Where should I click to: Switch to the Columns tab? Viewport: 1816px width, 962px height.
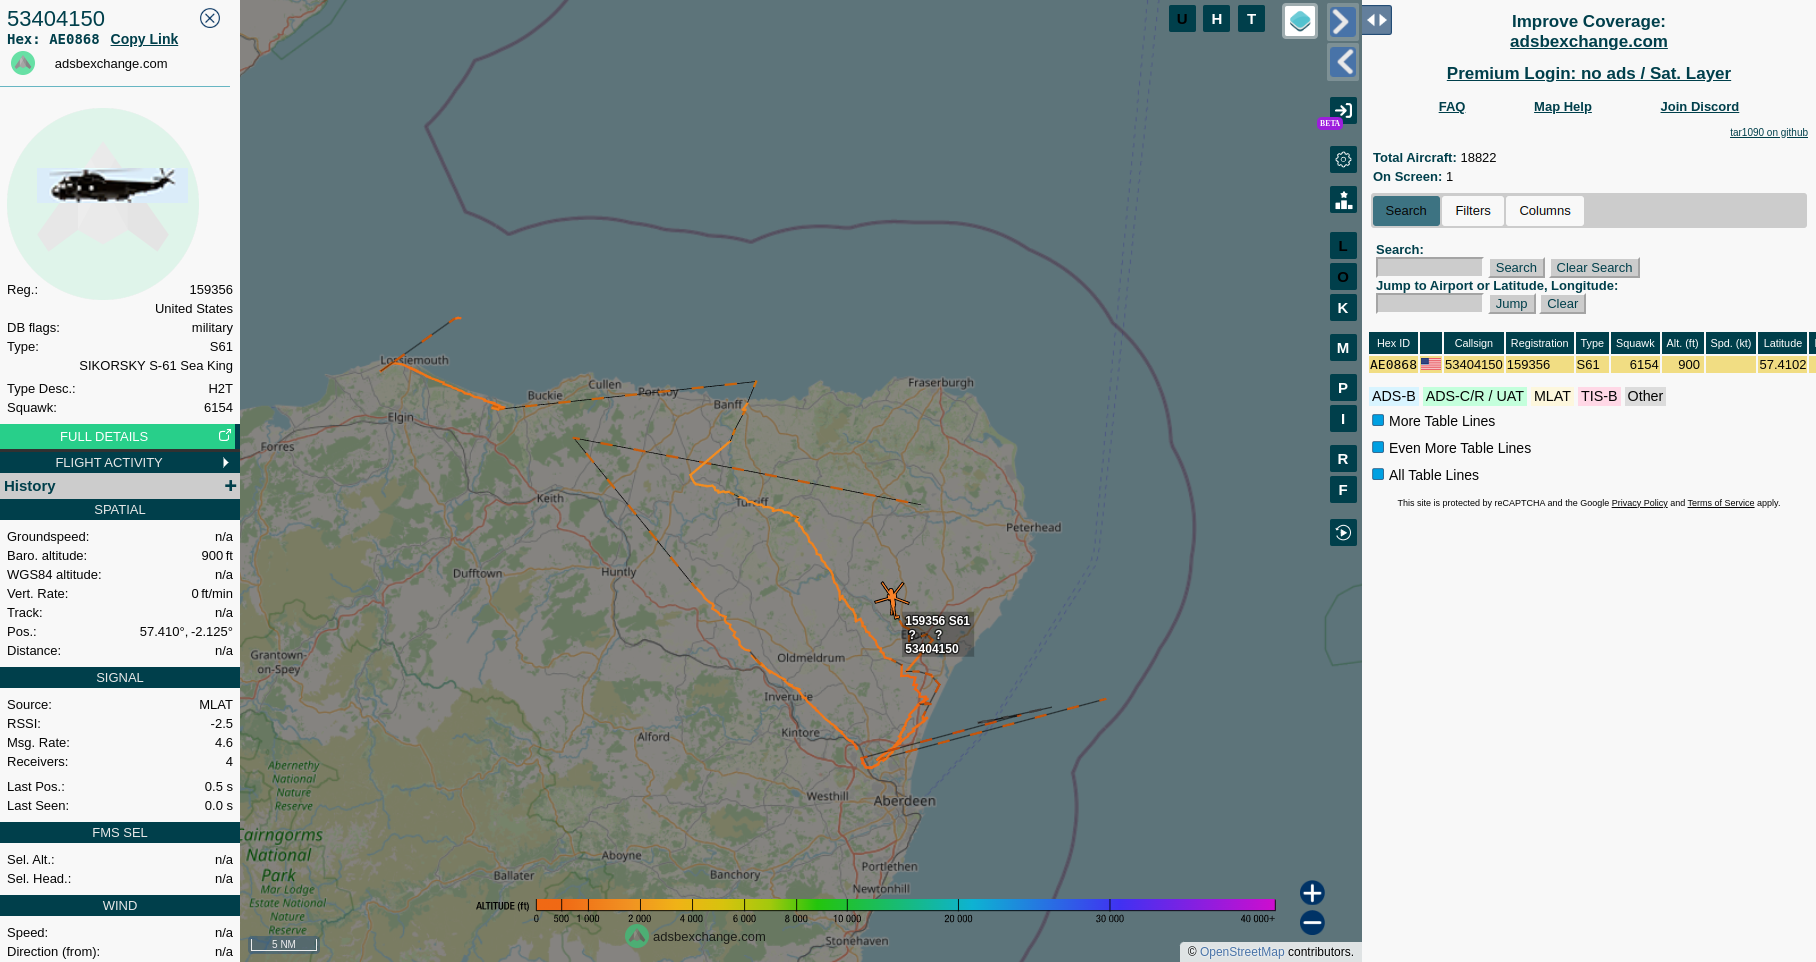[x=1544, y=211]
